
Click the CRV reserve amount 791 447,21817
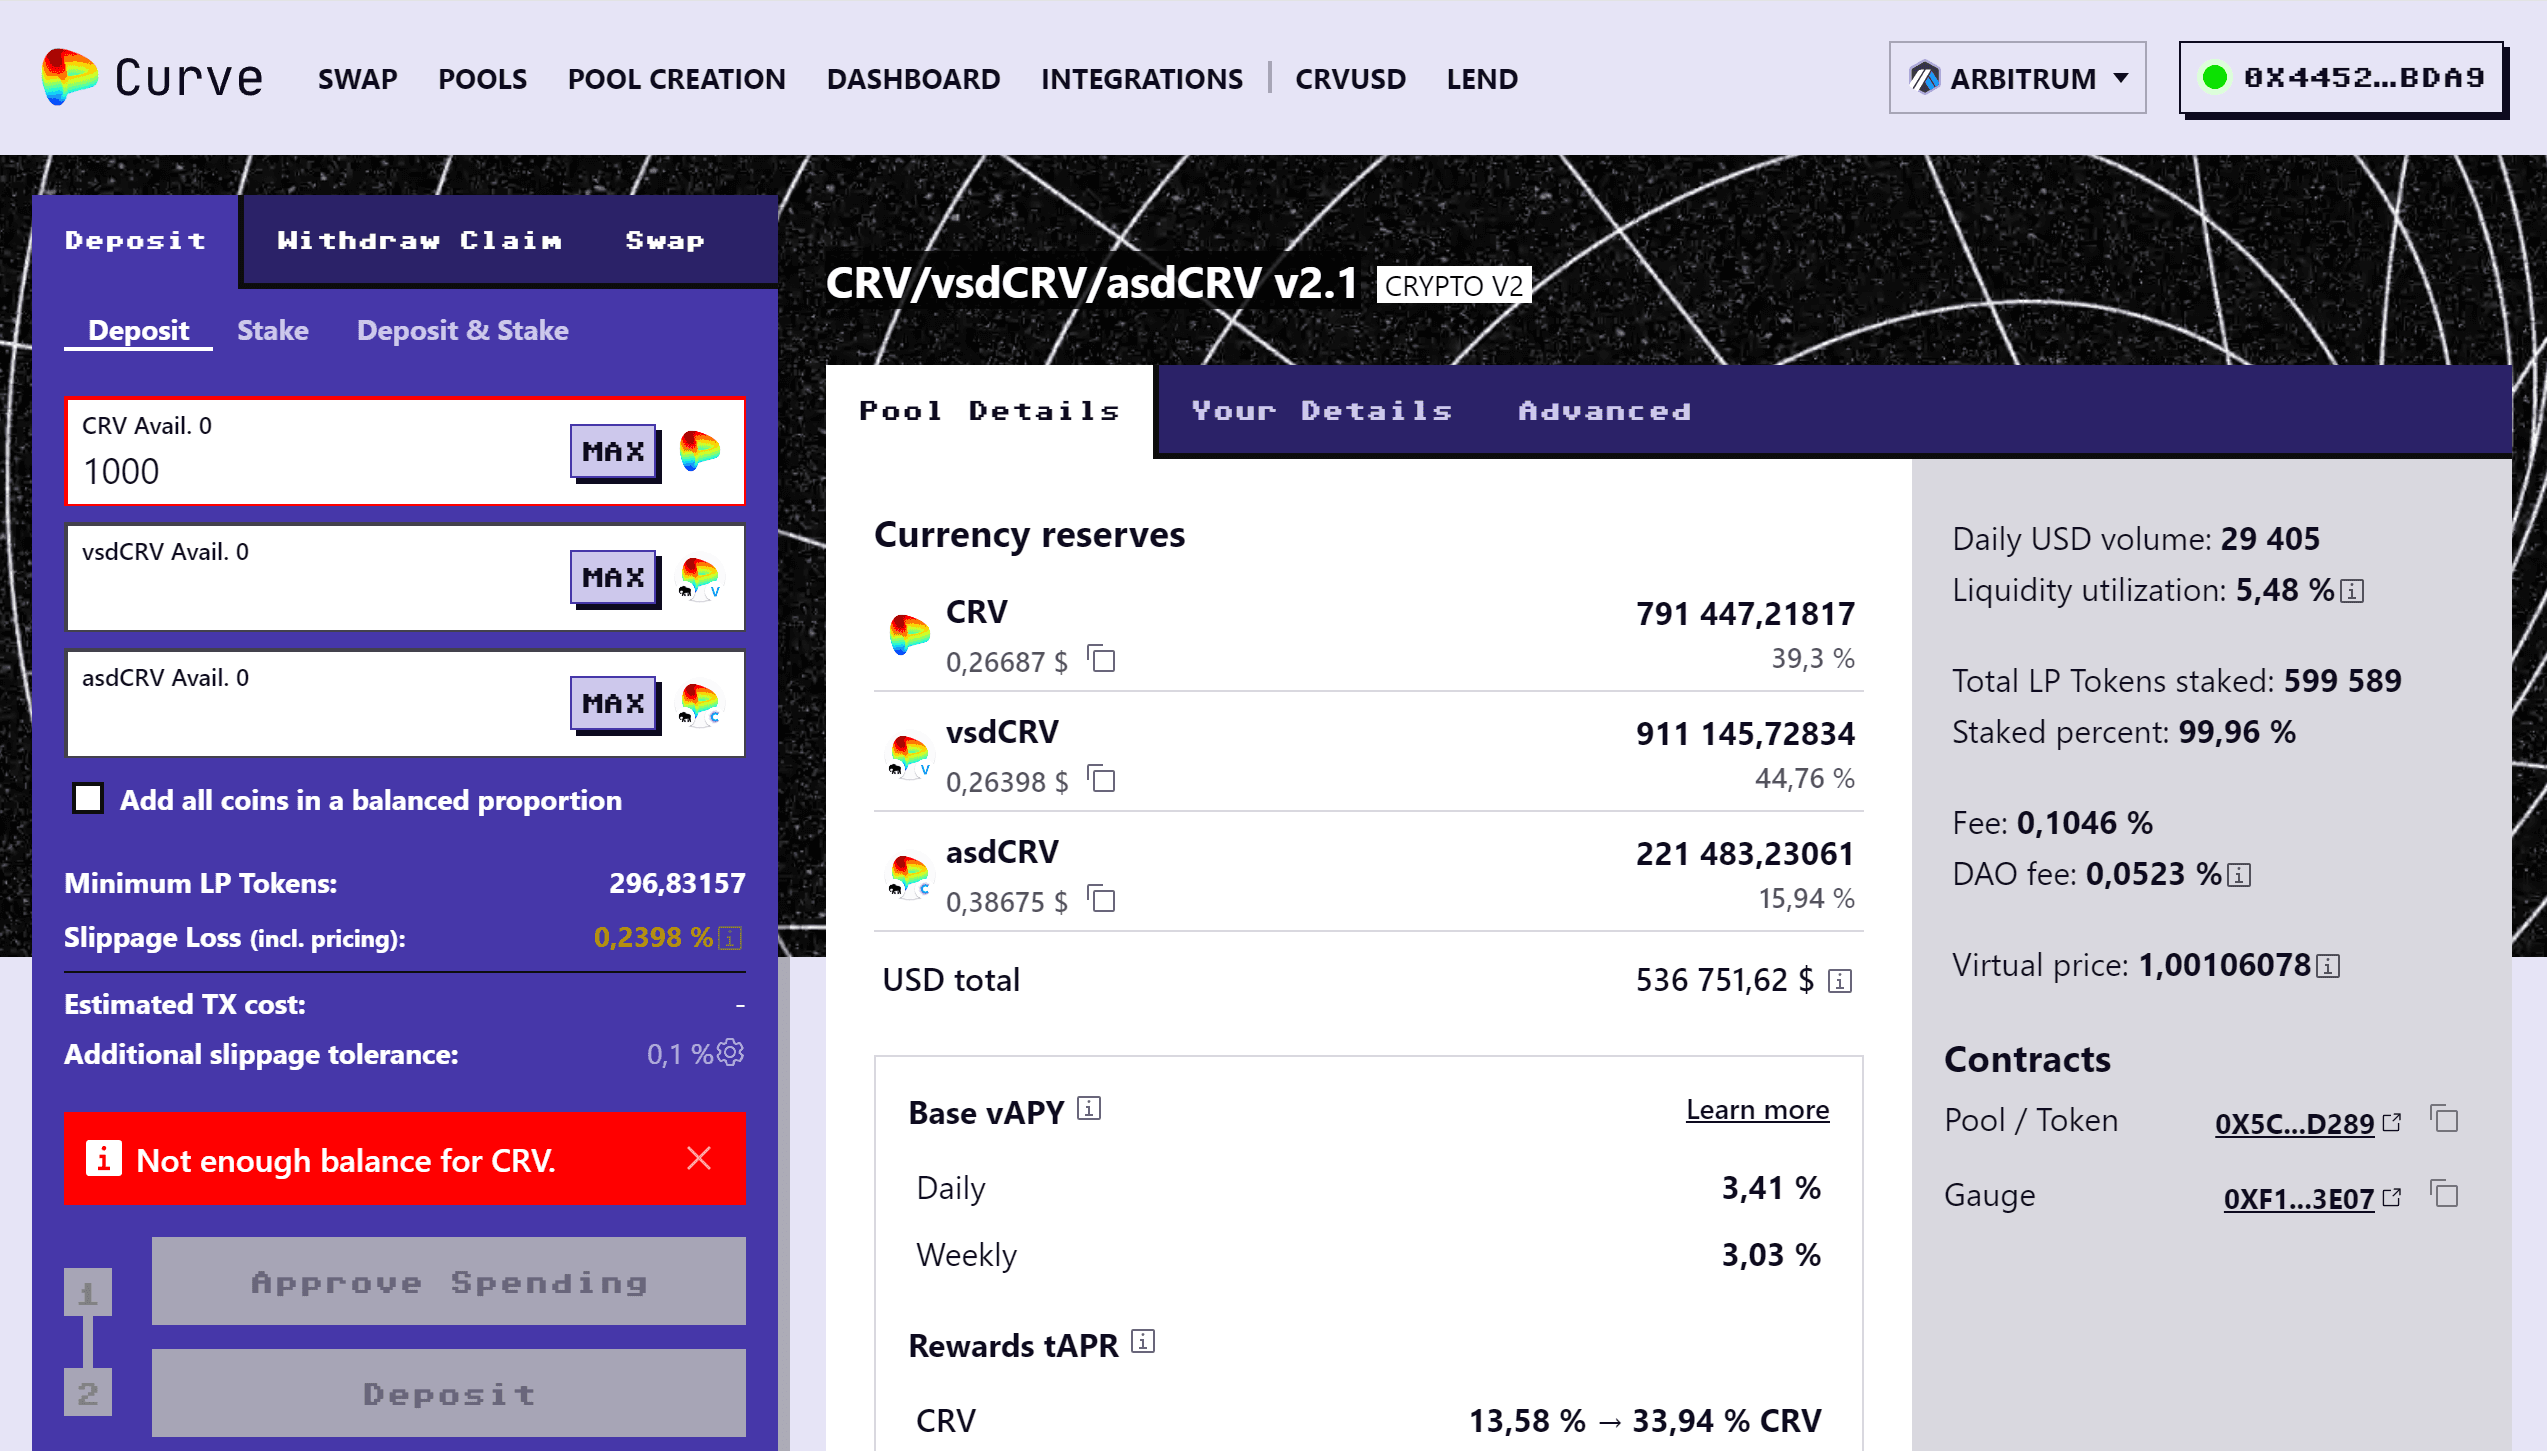tap(1745, 613)
